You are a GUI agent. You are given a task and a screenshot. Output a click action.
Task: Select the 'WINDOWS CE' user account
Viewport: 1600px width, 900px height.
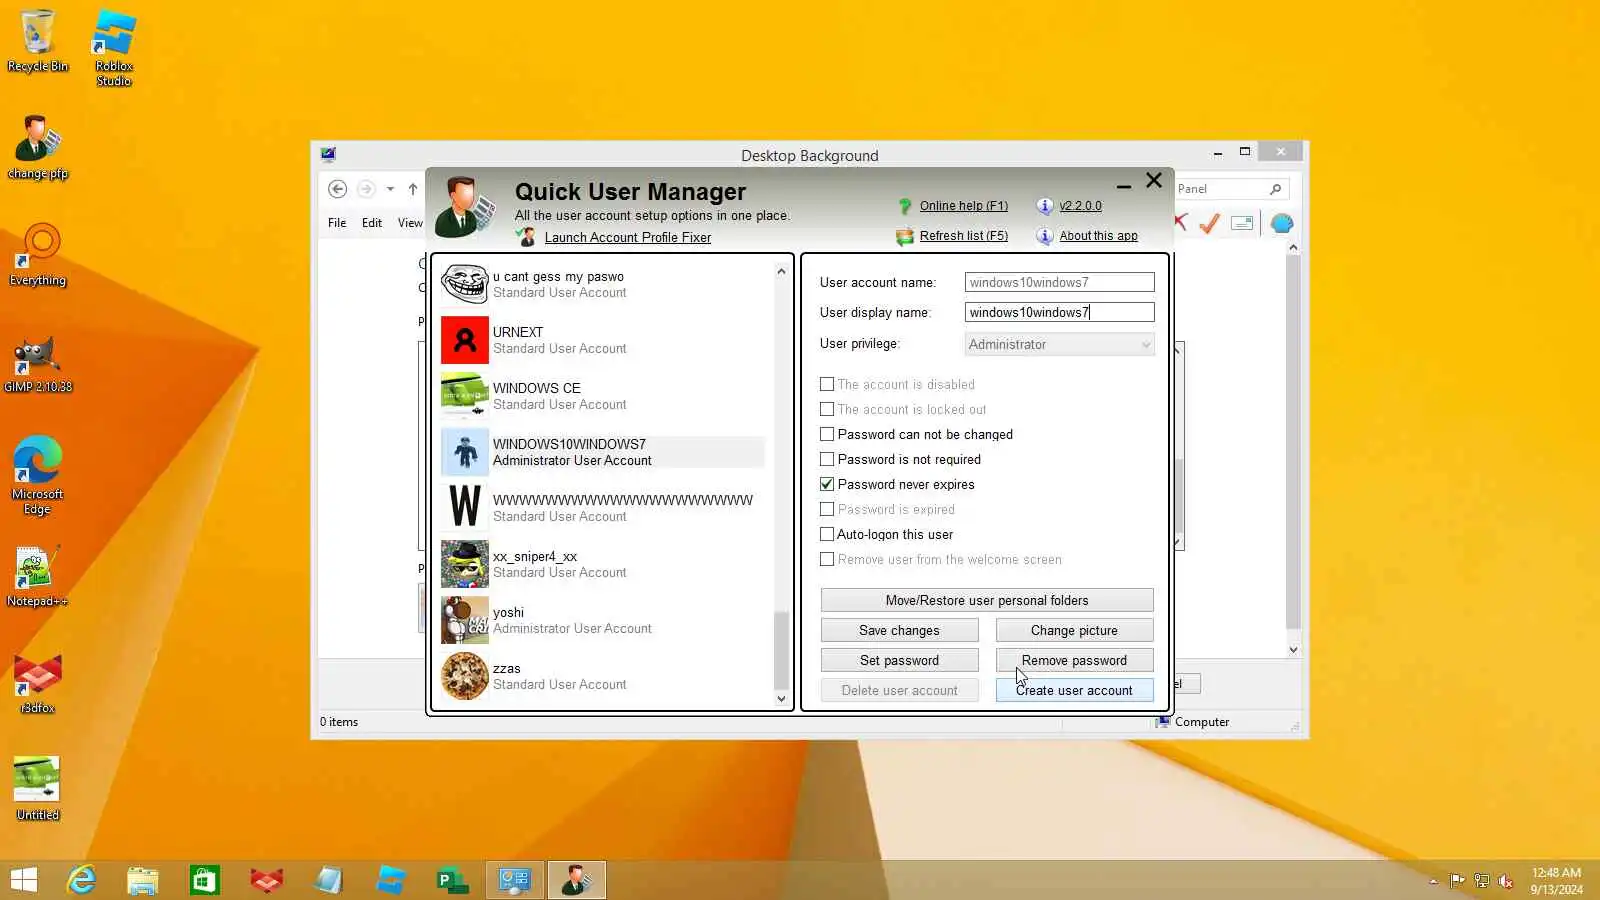pos(603,396)
